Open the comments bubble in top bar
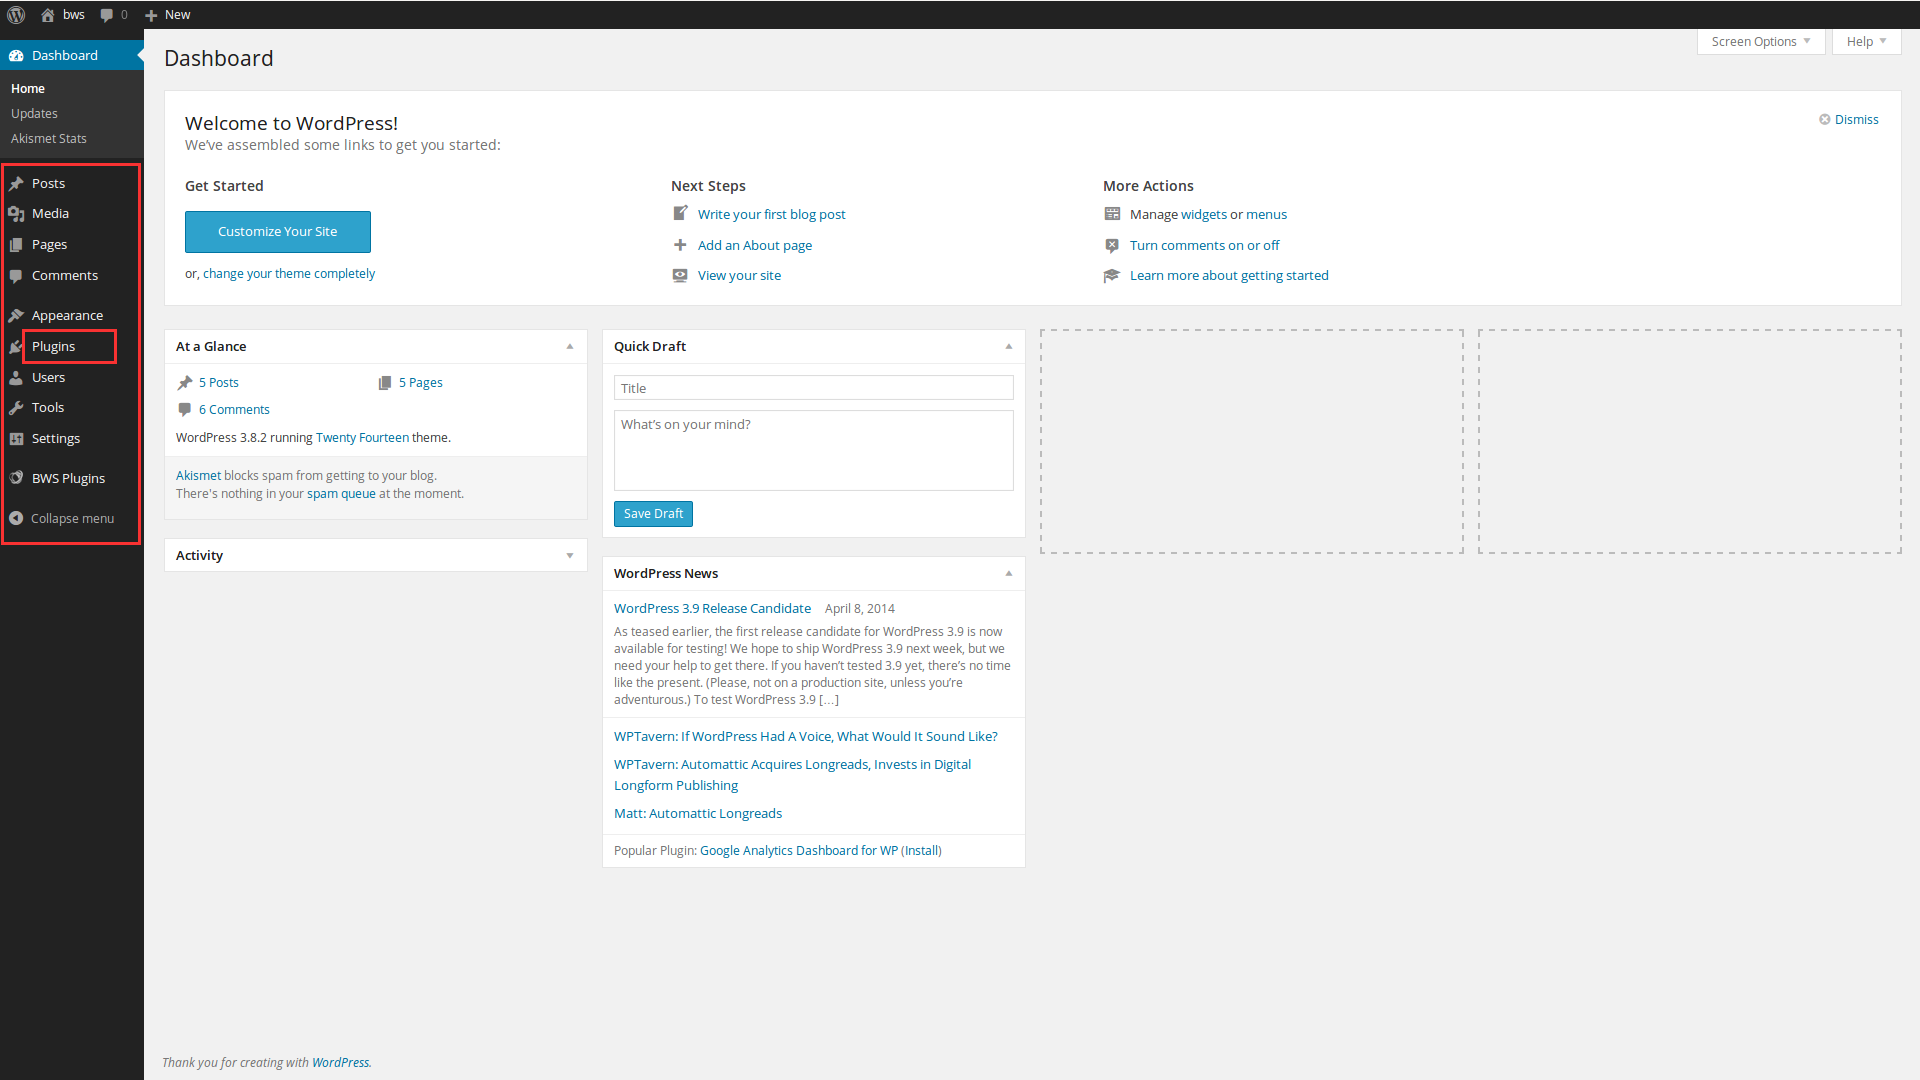The height and width of the screenshot is (1080, 1920). click(x=105, y=14)
